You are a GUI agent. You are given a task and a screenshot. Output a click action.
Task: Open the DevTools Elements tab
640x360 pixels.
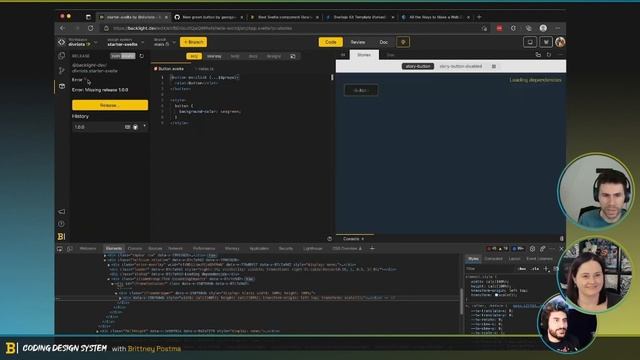point(113,249)
